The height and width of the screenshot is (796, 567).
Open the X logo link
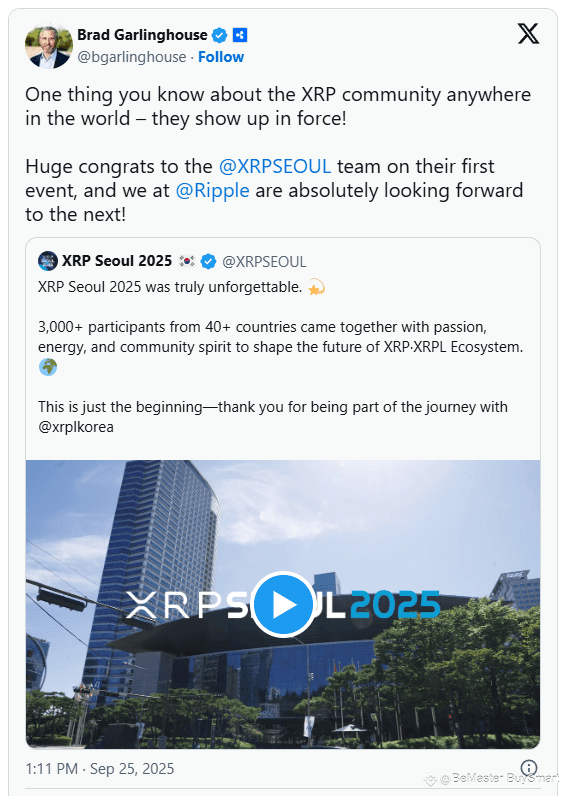[x=528, y=34]
